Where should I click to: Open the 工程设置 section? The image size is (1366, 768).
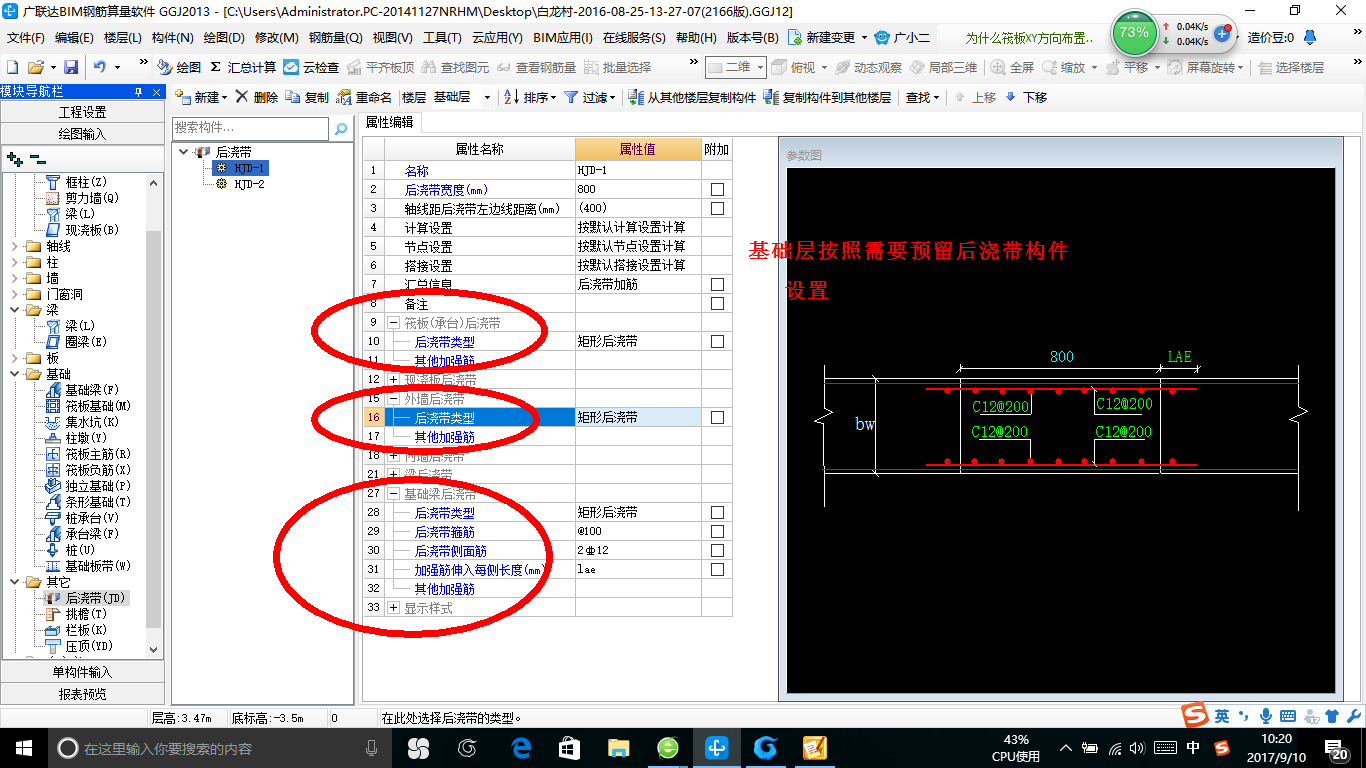(82, 112)
